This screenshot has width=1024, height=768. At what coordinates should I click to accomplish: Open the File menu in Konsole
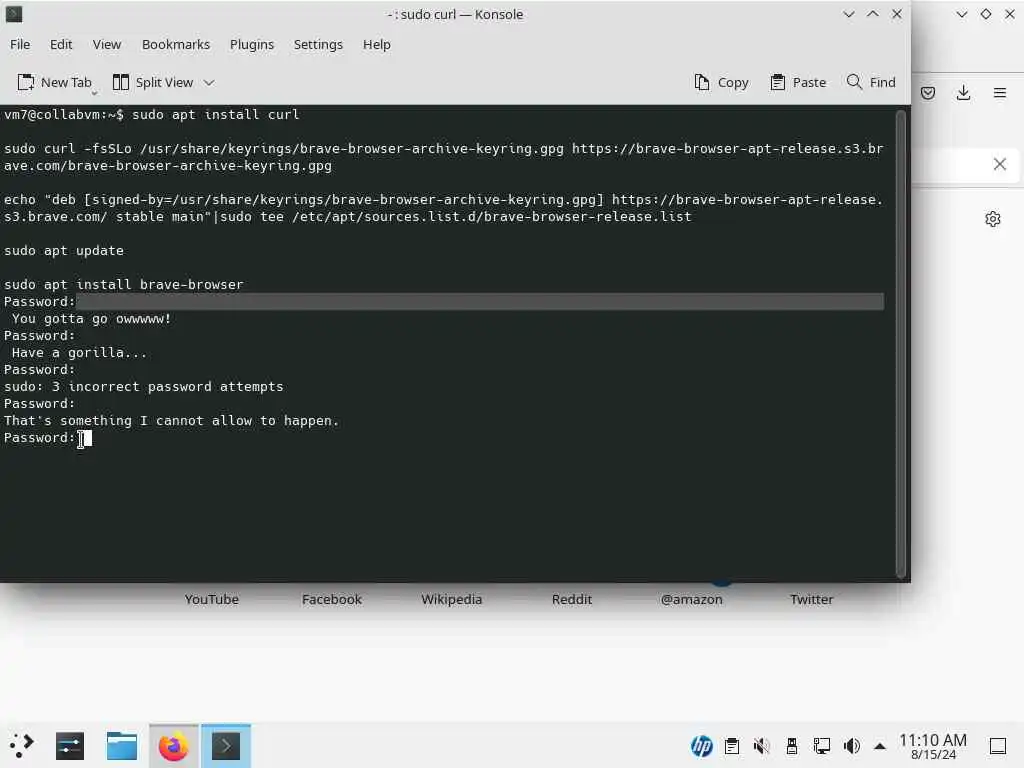pos(20,44)
